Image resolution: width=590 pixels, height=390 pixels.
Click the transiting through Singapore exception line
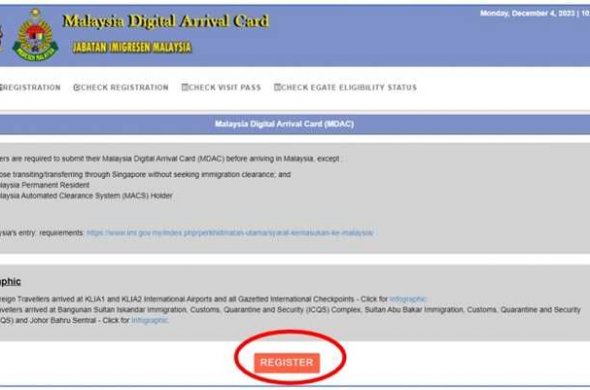[145, 175]
